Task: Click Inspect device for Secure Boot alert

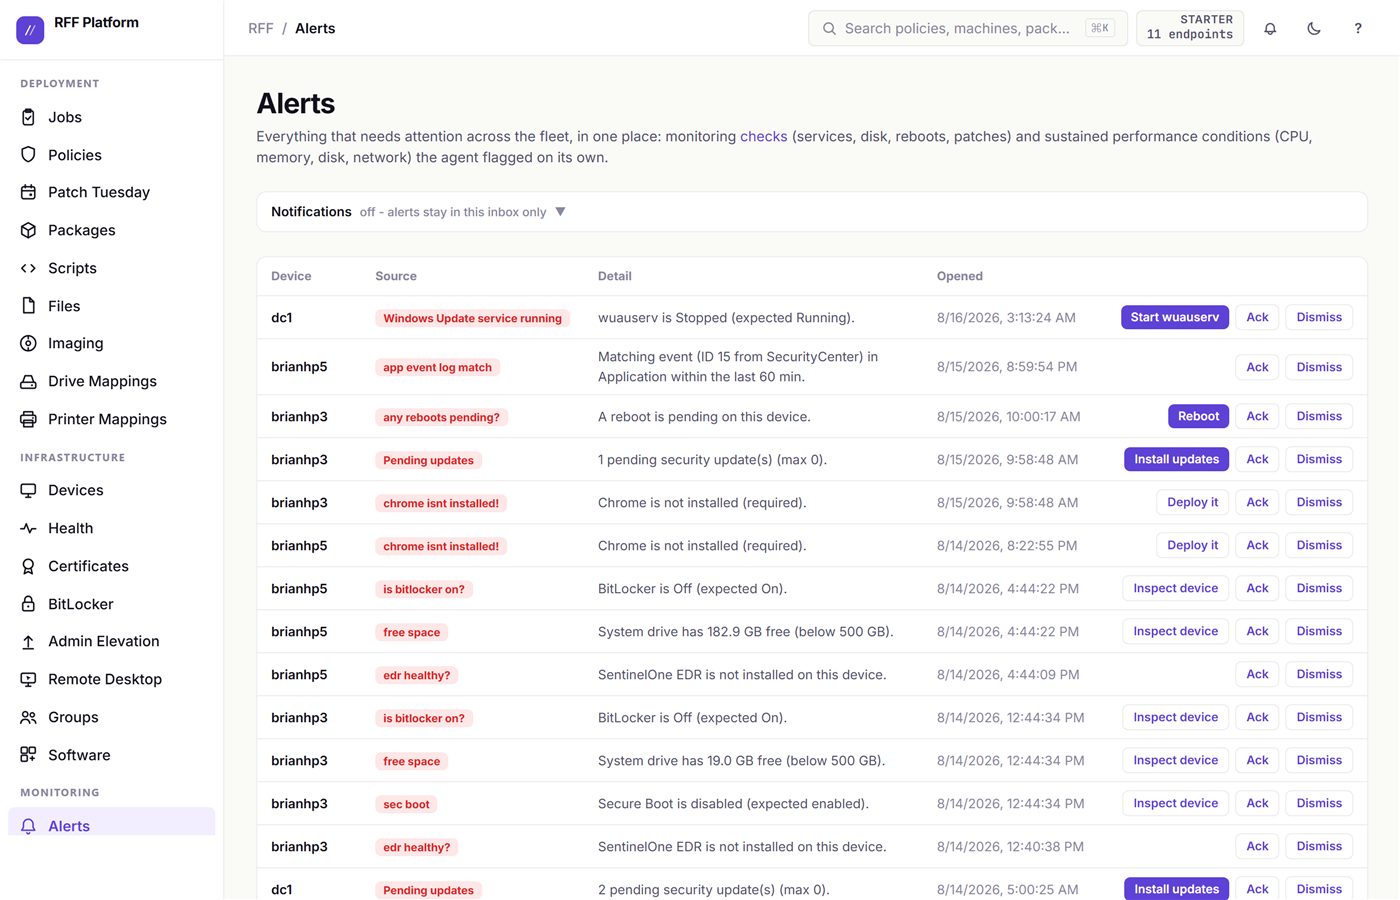Action: click(x=1175, y=803)
